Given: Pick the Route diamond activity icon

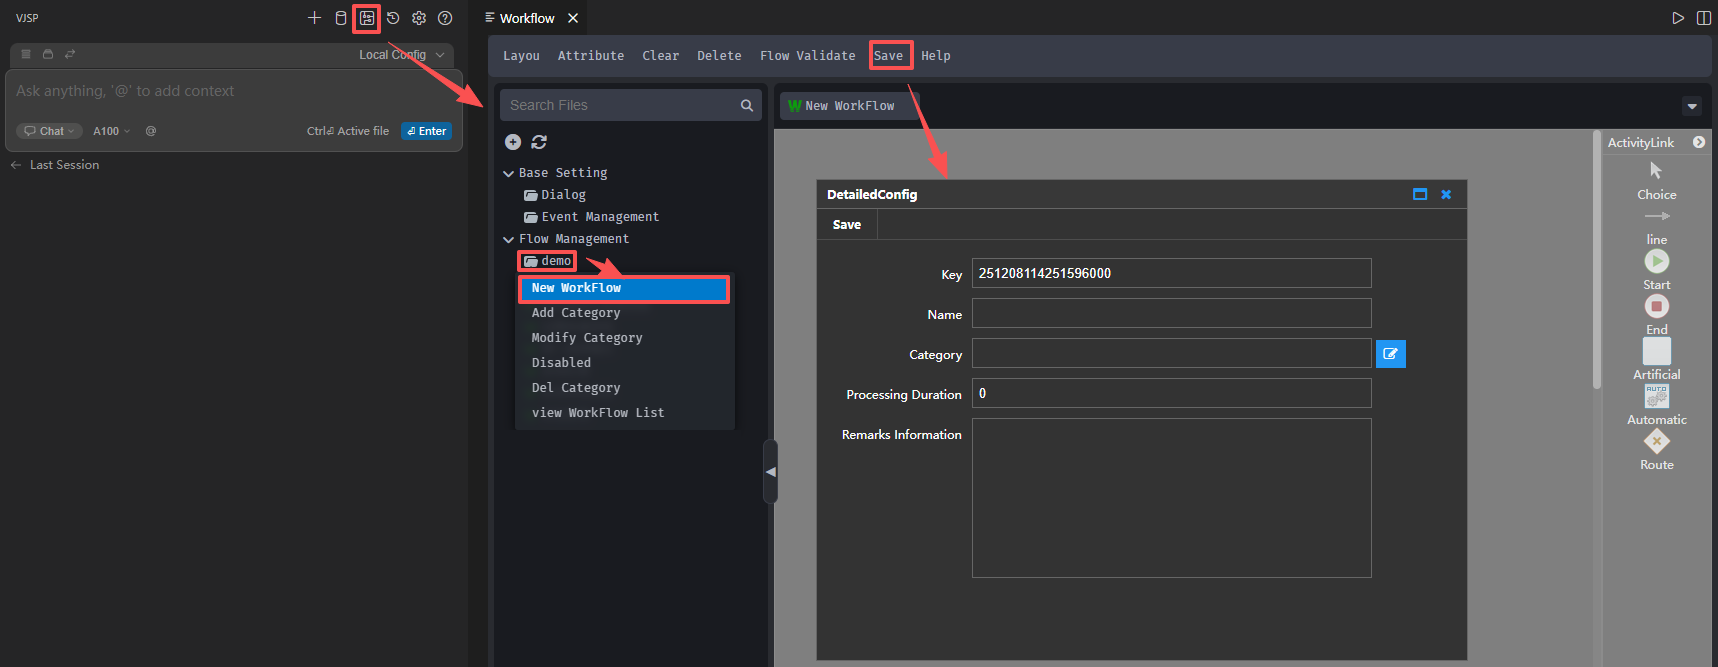Looking at the screenshot, I should 1656,441.
